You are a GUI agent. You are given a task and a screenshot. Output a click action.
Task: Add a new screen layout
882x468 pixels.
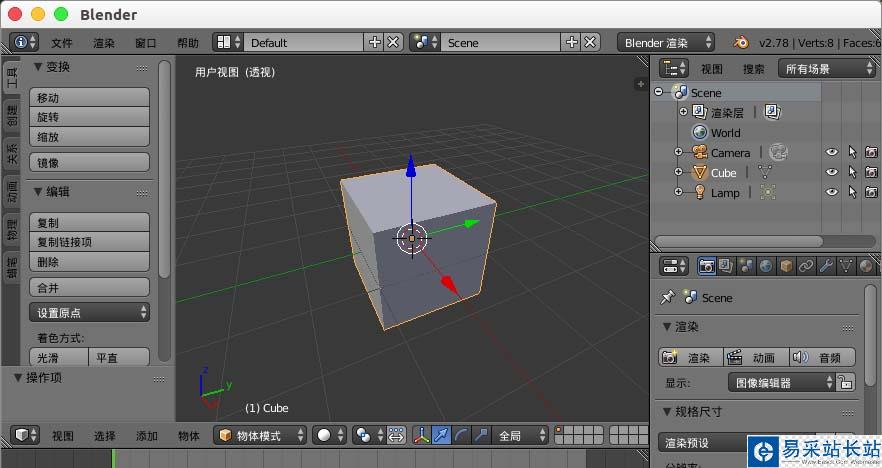click(374, 42)
